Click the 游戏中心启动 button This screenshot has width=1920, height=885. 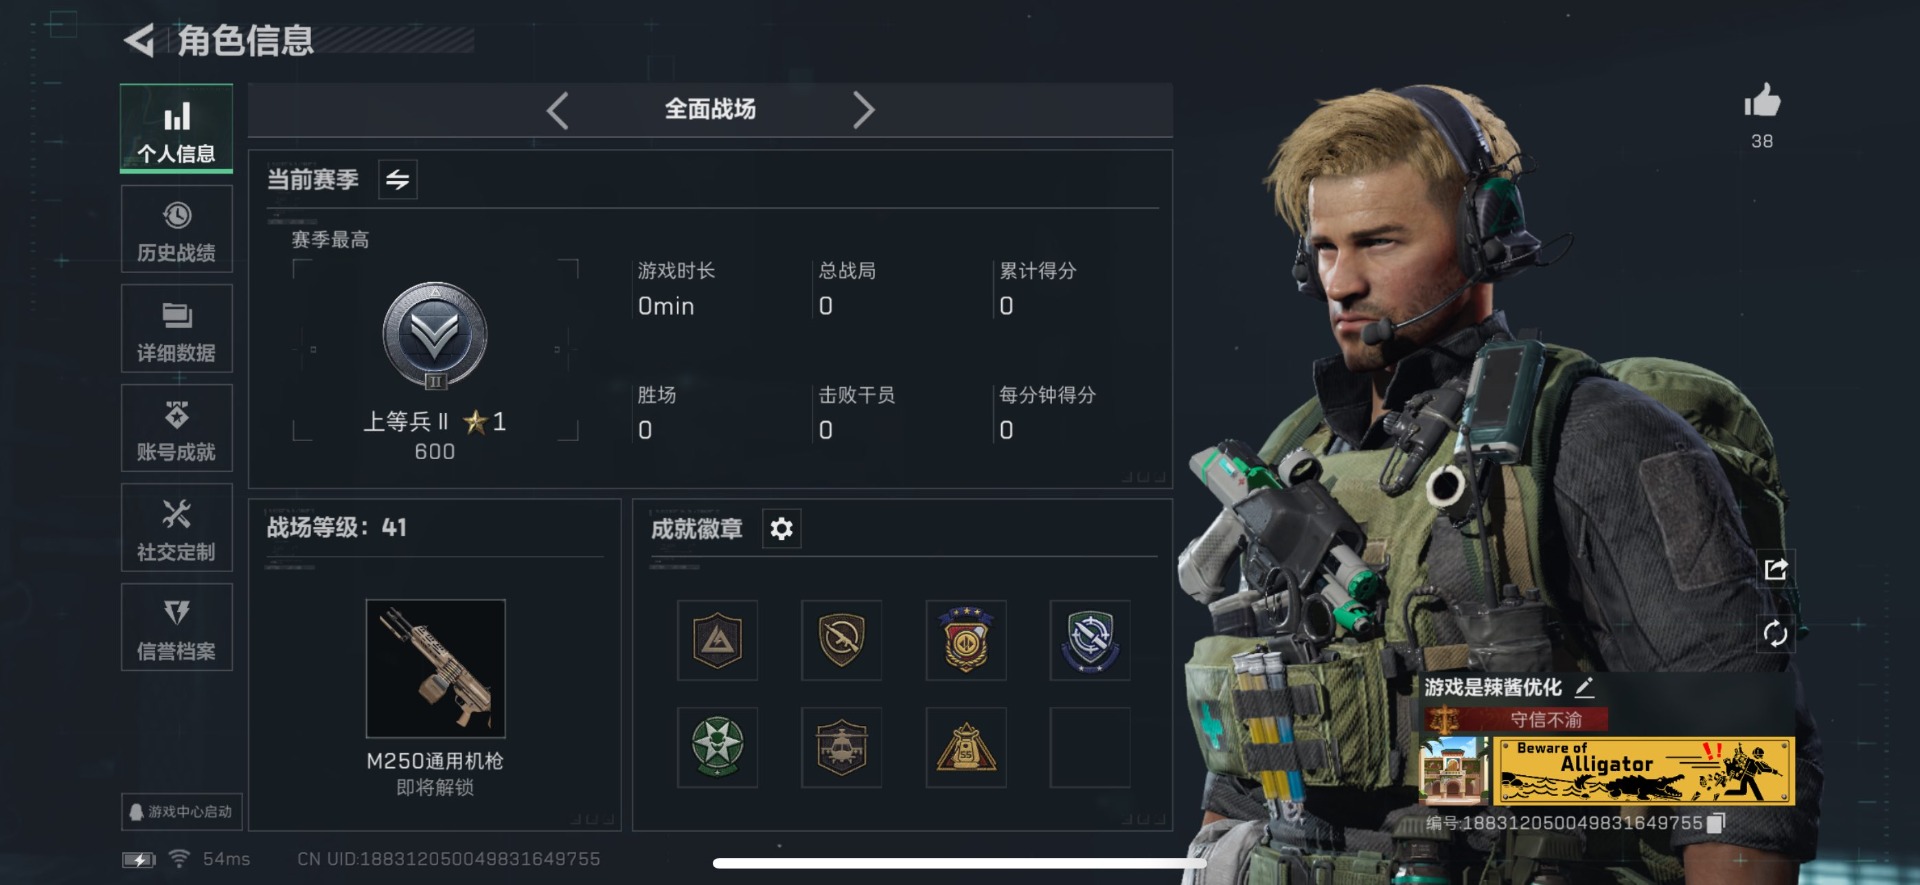[182, 812]
